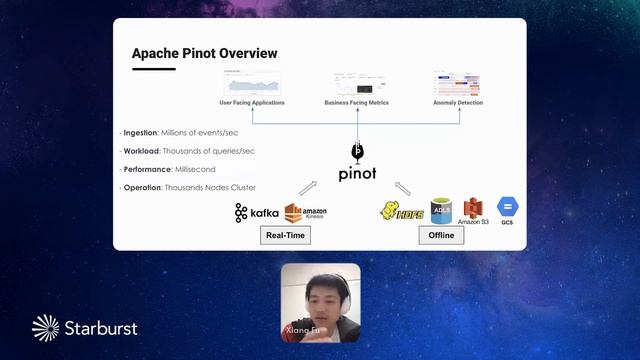Screen dimensions: 640x360
Task: Click the Real-Time box
Action: click(285, 236)
